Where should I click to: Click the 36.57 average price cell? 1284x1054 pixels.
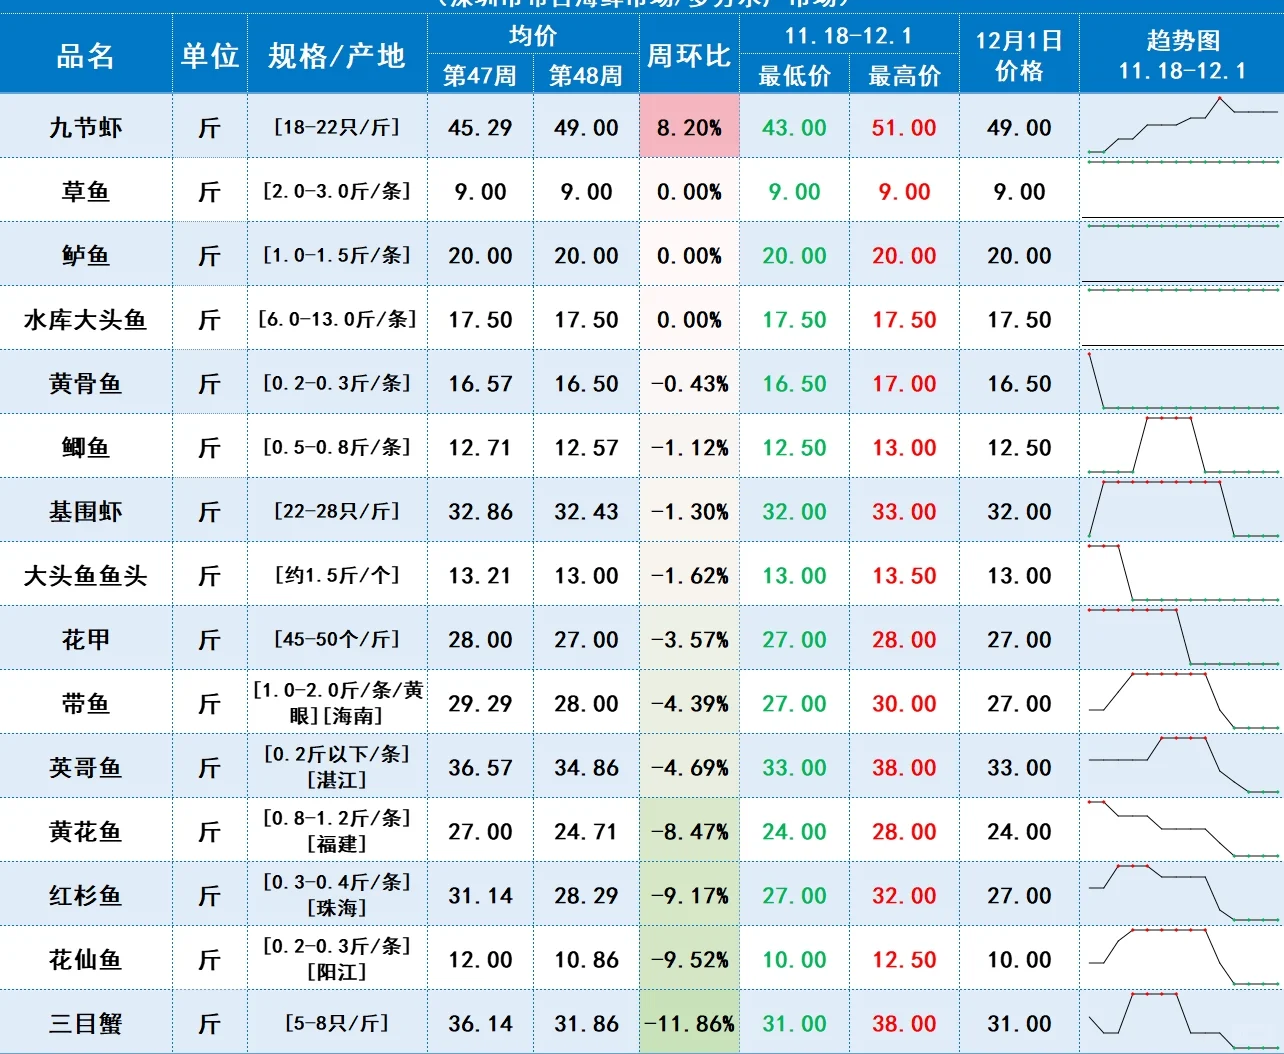[x=480, y=768]
